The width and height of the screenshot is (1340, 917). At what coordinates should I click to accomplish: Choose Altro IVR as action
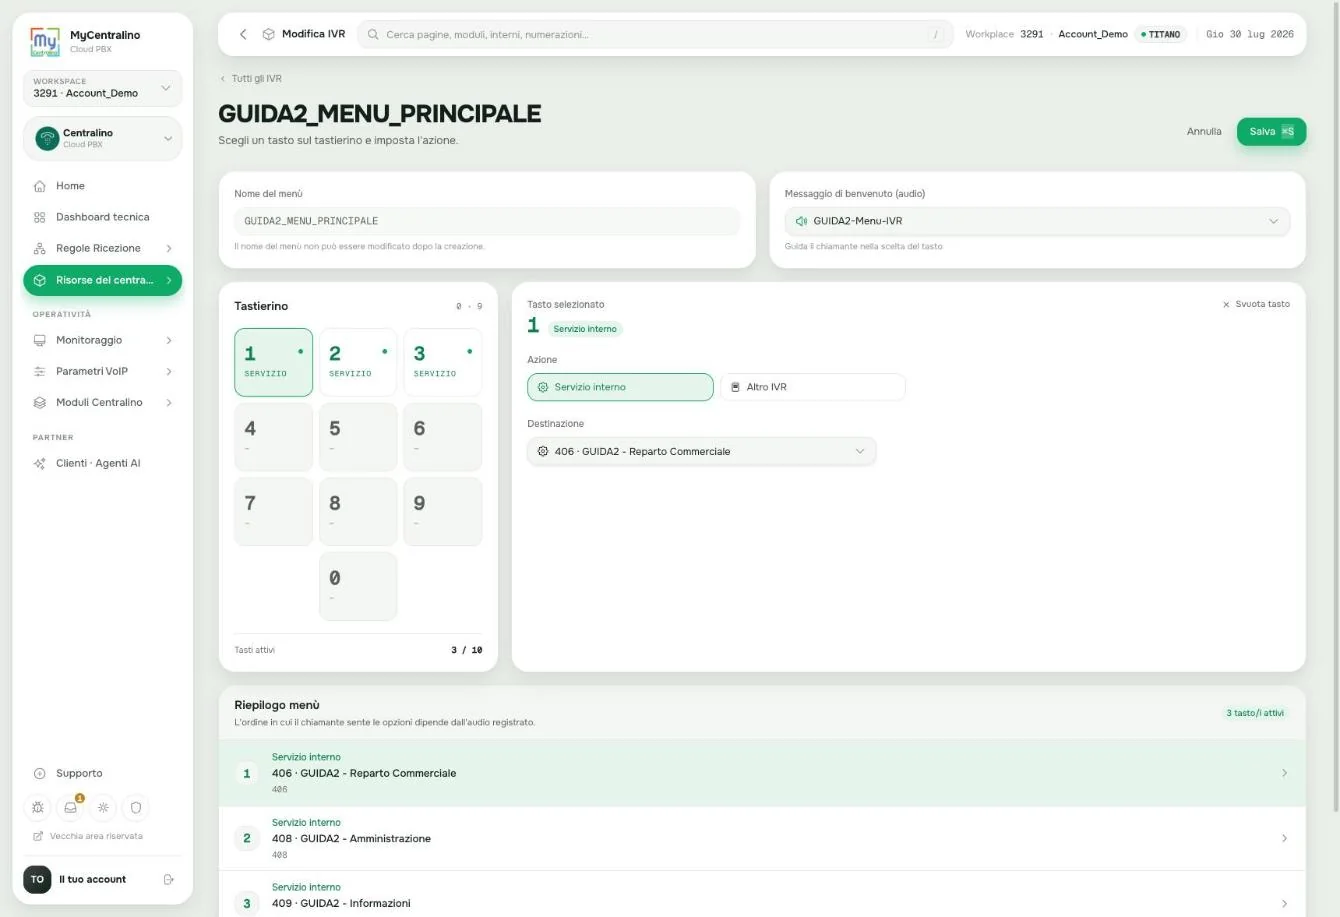point(812,387)
